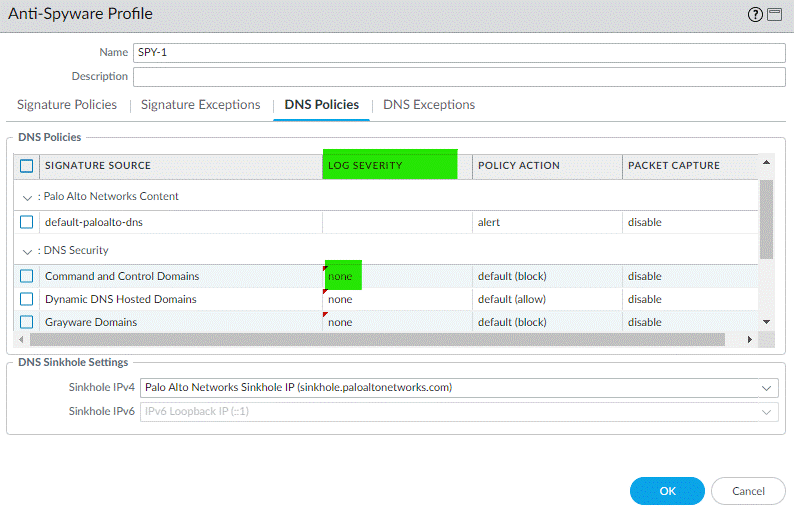Click Command and Control Domains row name
794x519 pixels.
pyautogui.click(x=122, y=276)
